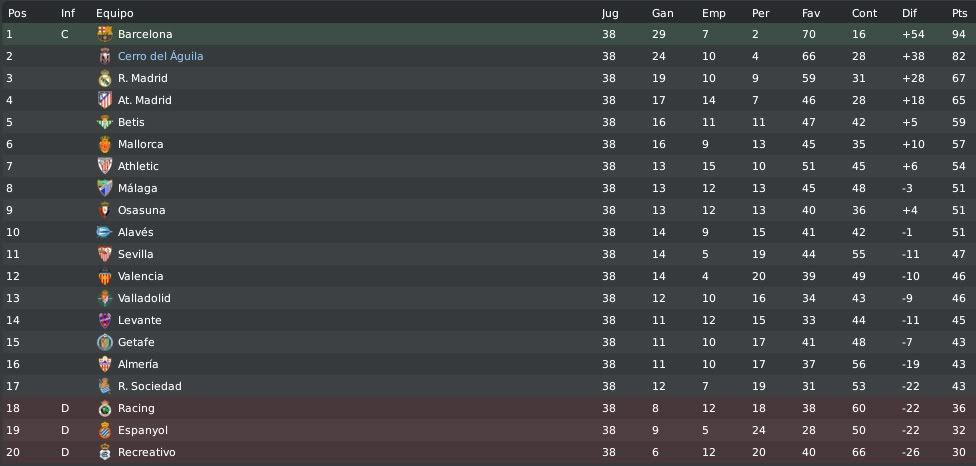976x466 pixels.
Task: Click the Cerro del Águila crest icon
Action: pyautogui.click(x=105, y=56)
